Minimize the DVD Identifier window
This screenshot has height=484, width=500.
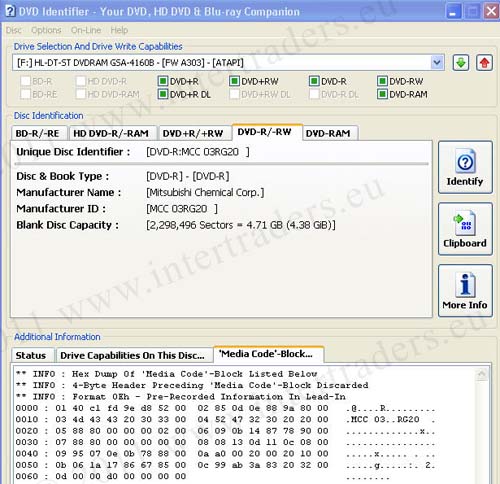[x=453, y=11]
